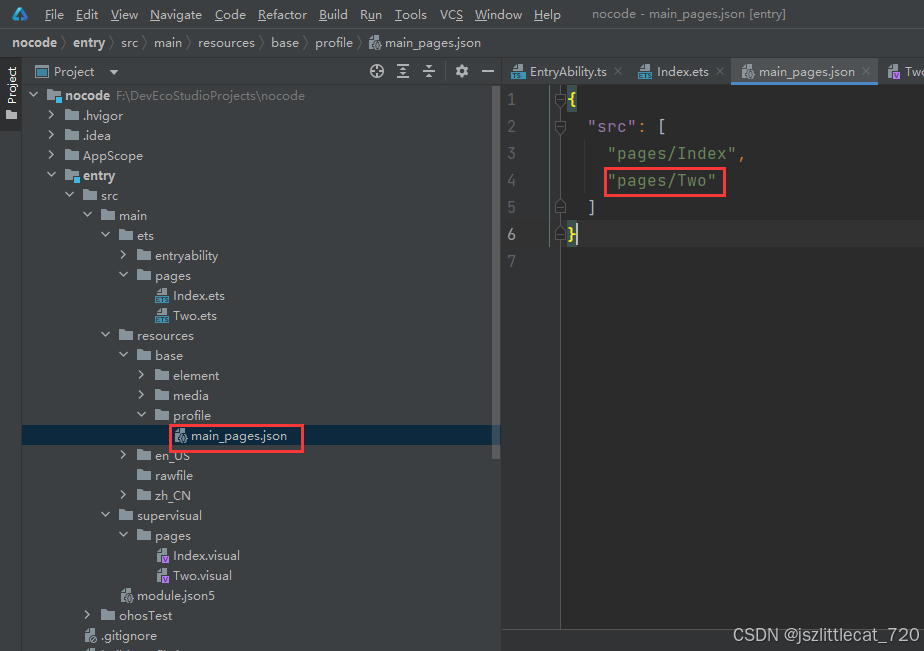Open the Project view dropdown
Viewport: 924px width, 651px height.
click(113, 72)
